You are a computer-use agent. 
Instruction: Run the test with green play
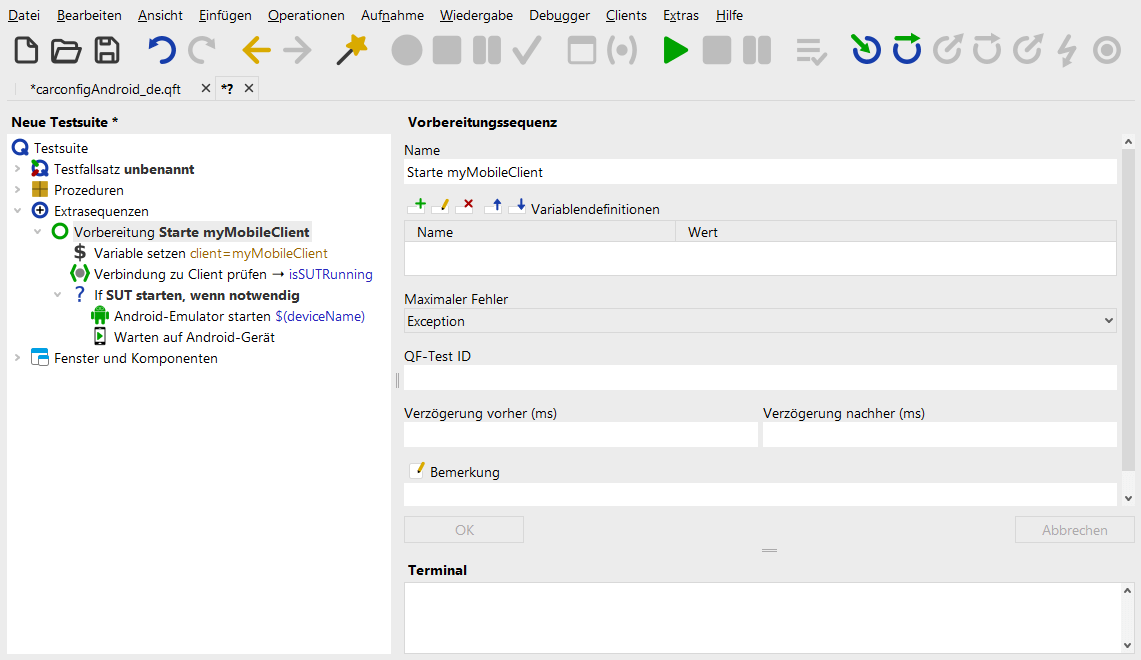(675, 51)
